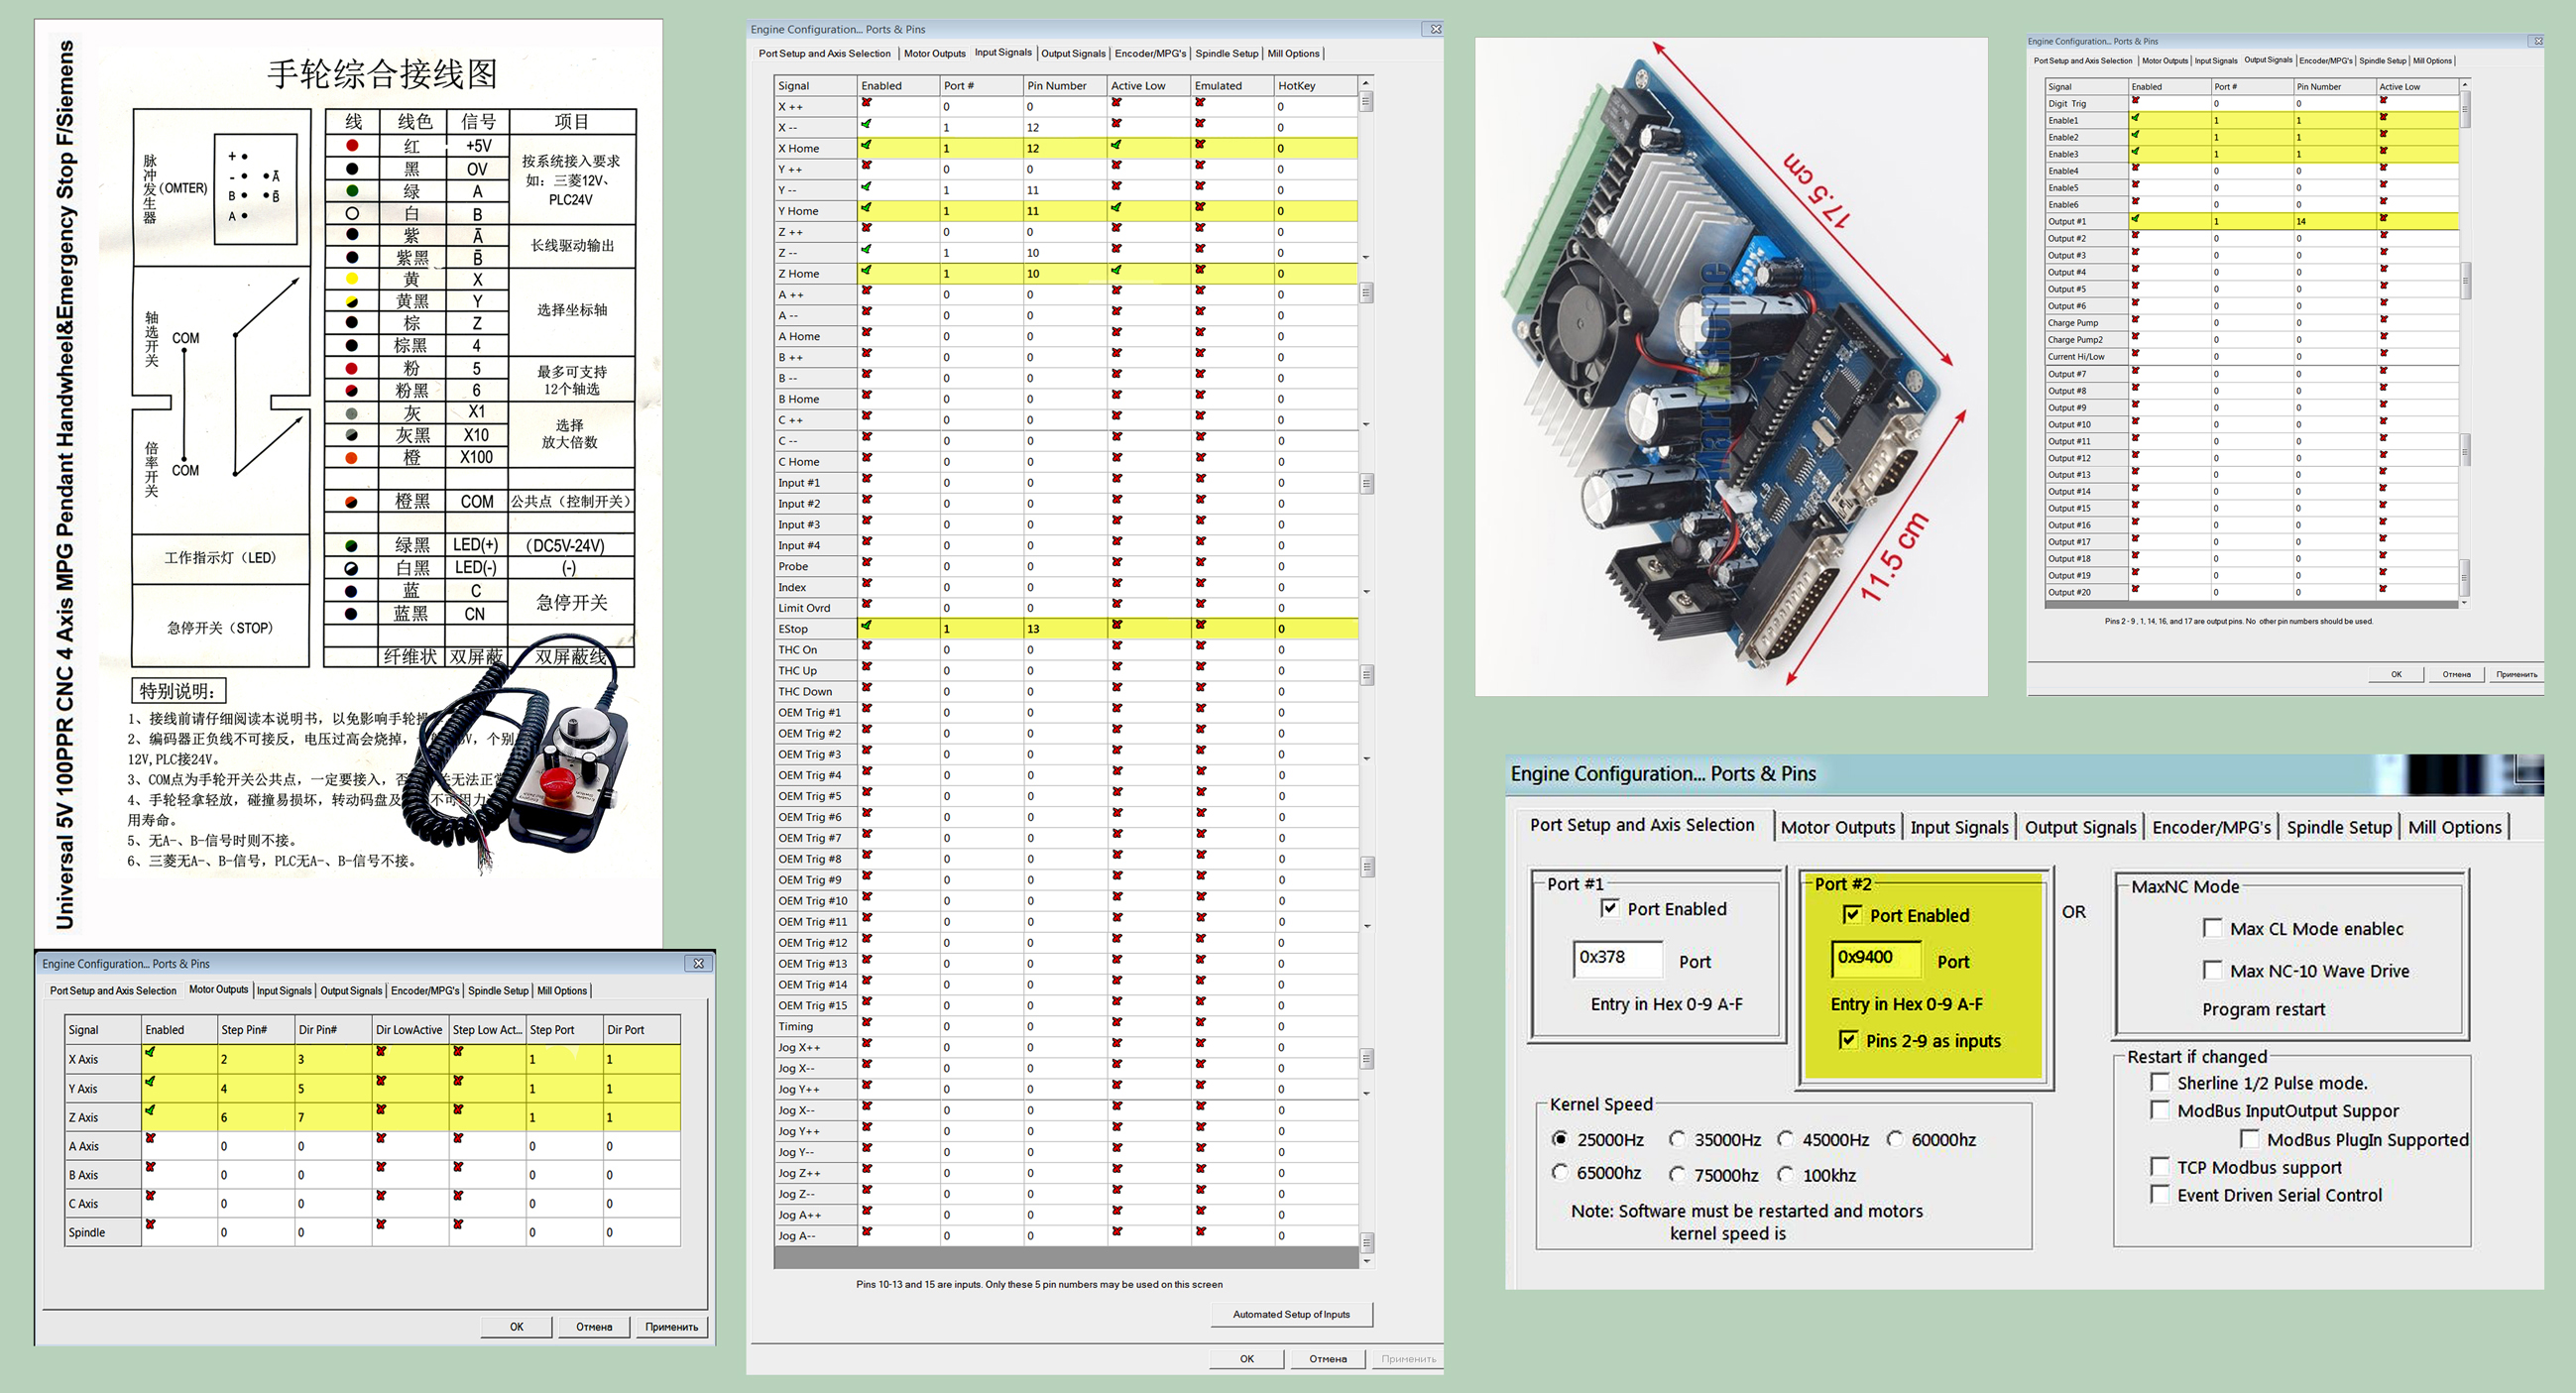2576x1393 pixels.
Task: Click scroll up arrow in Input Signals list
Action: point(1366,83)
